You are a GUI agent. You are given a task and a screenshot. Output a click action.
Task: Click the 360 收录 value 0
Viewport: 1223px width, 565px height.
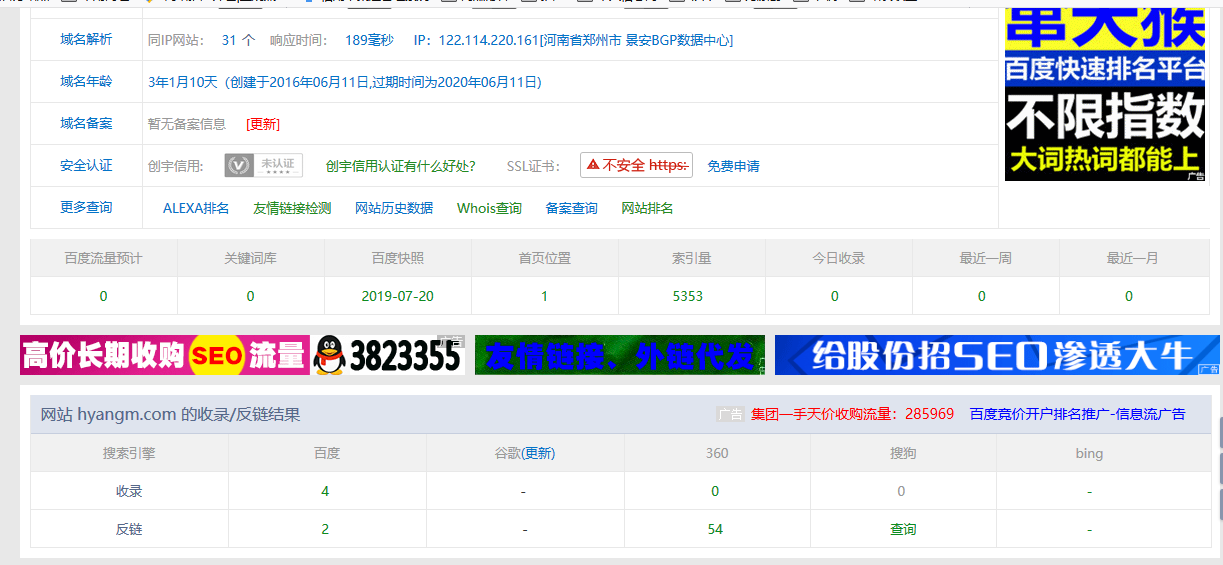[715, 491]
